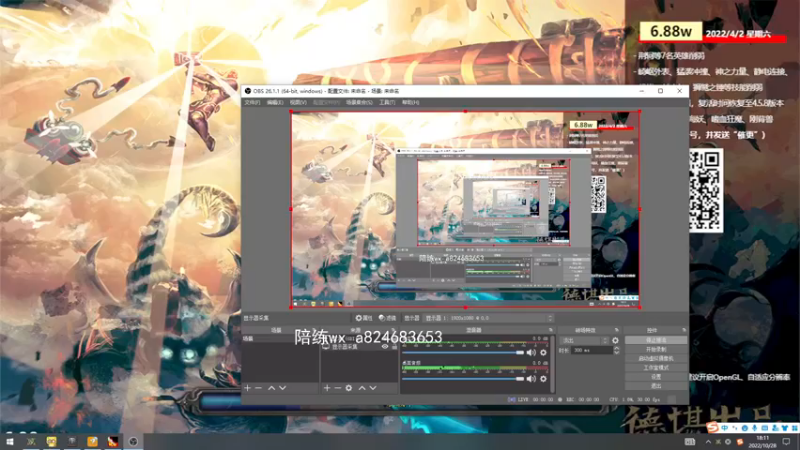Viewport: 800px width, 450px height.
Task: Click the LIVE status indicator in status bar
Action: 530,400
